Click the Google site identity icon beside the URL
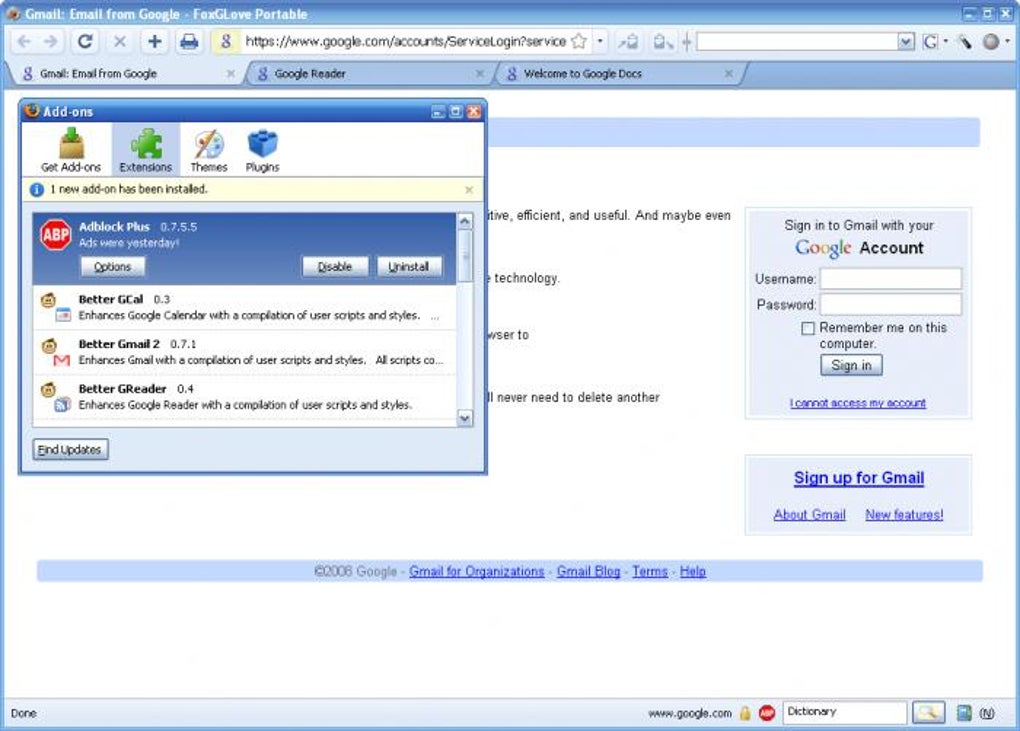 226,42
